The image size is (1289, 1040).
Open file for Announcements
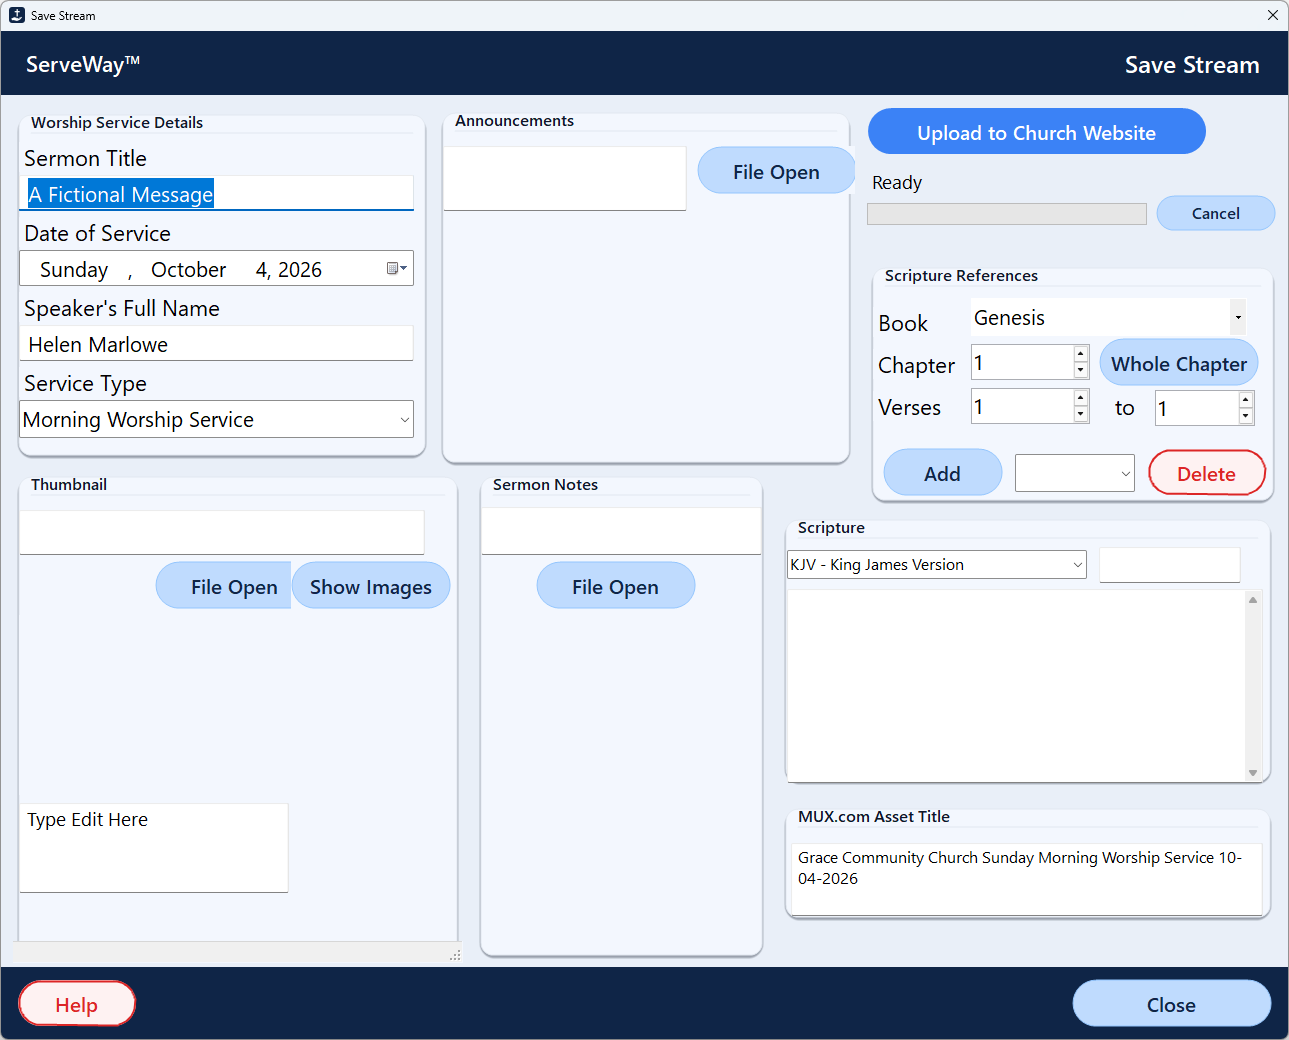[776, 171]
